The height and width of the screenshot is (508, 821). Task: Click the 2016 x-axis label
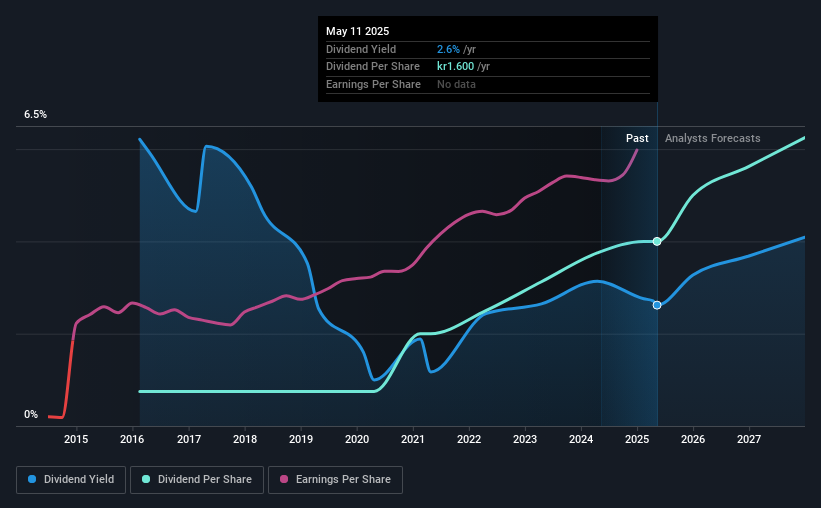point(132,439)
